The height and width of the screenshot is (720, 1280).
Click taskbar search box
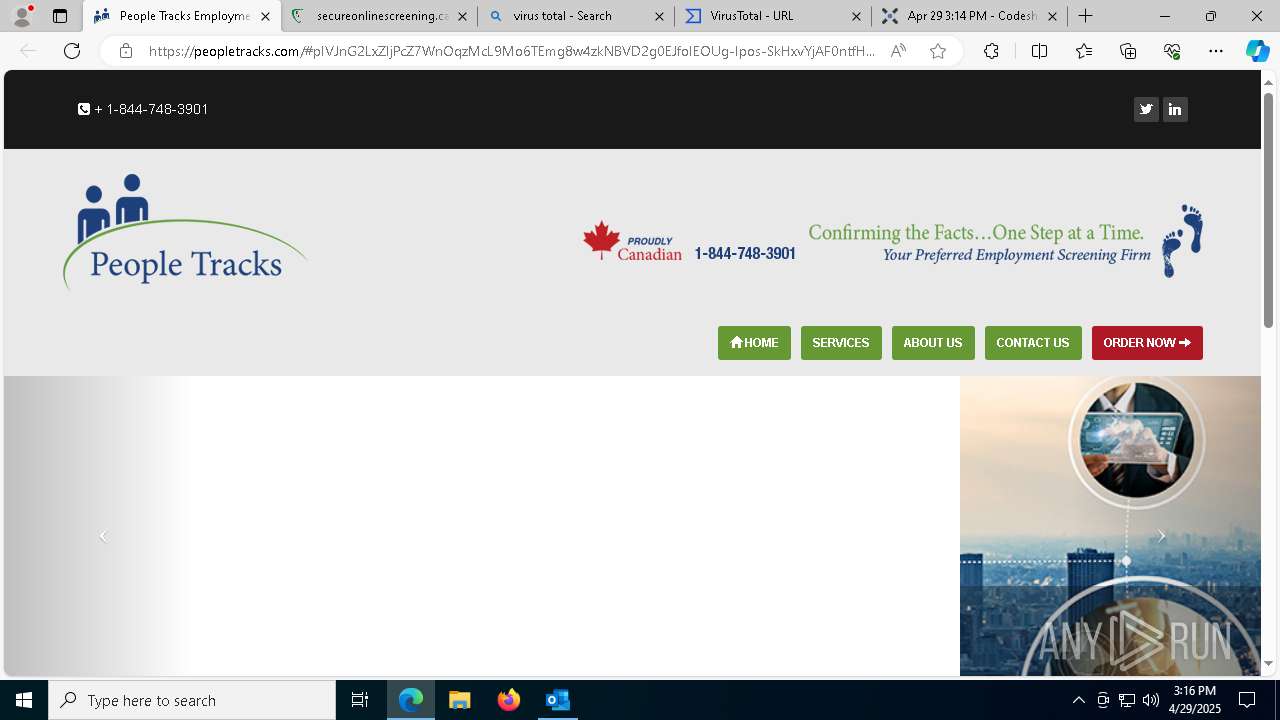pyautogui.click(x=192, y=700)
